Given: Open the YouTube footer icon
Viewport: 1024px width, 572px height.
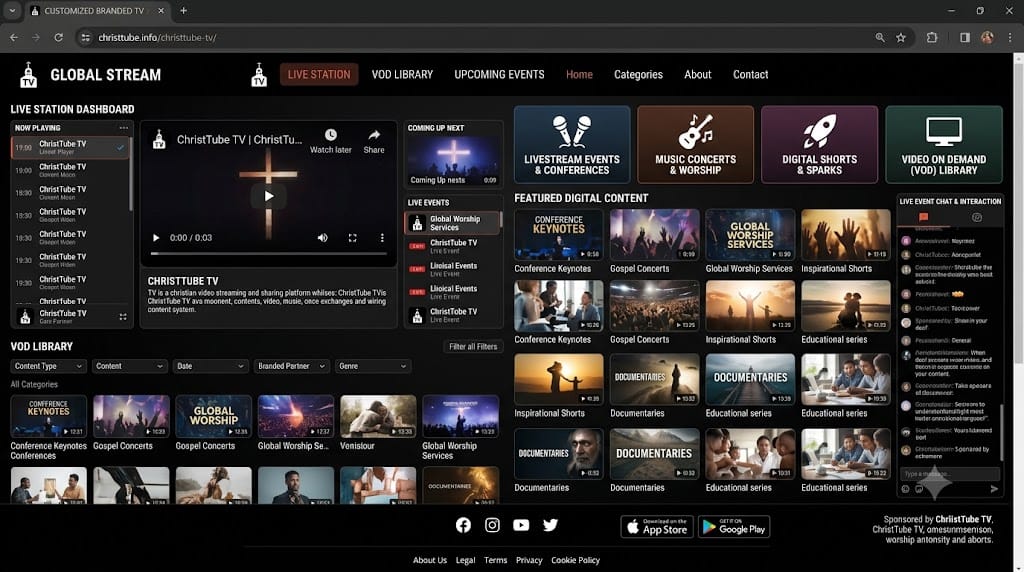Looking at the screenshot, I should point(521,525).
